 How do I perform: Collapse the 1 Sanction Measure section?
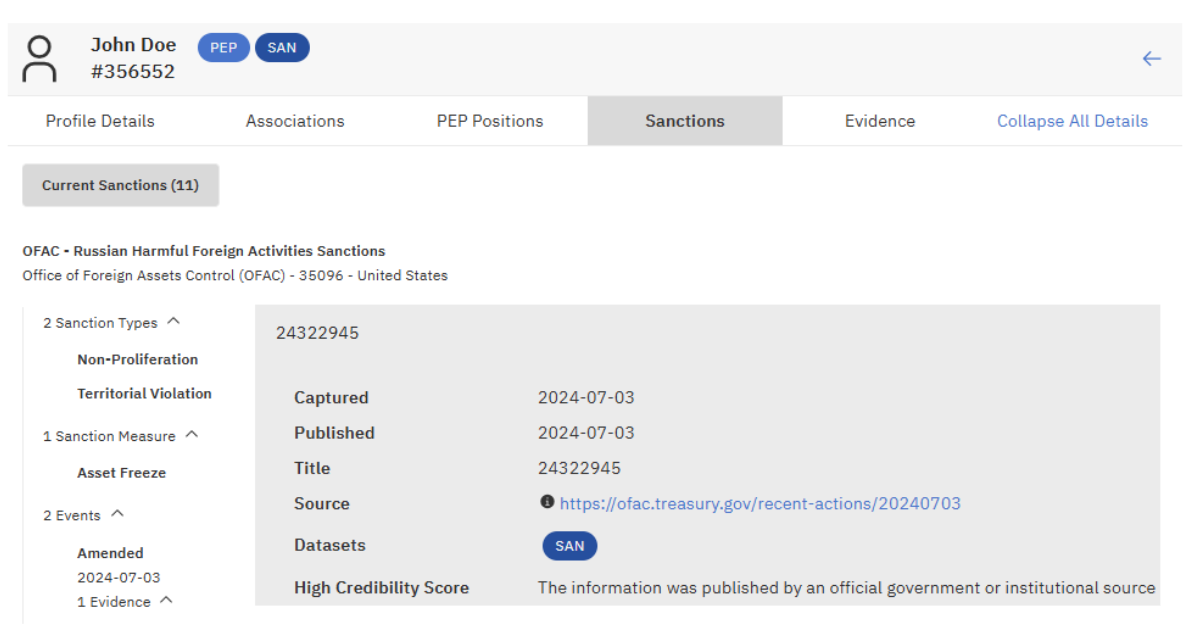pos(192,435)
